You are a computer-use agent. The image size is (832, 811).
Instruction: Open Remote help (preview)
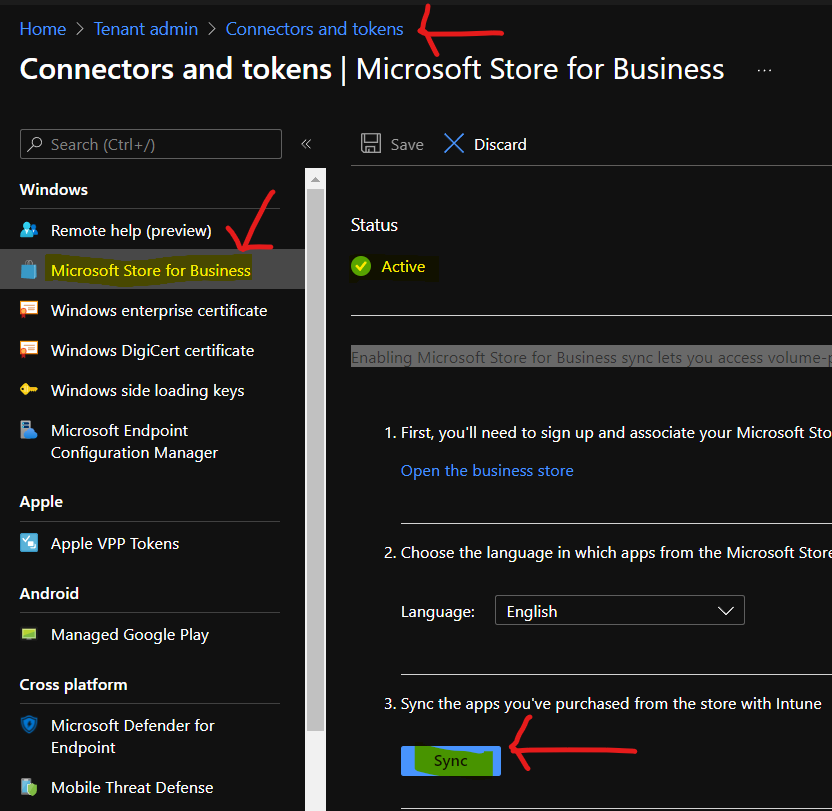[131, 231]
